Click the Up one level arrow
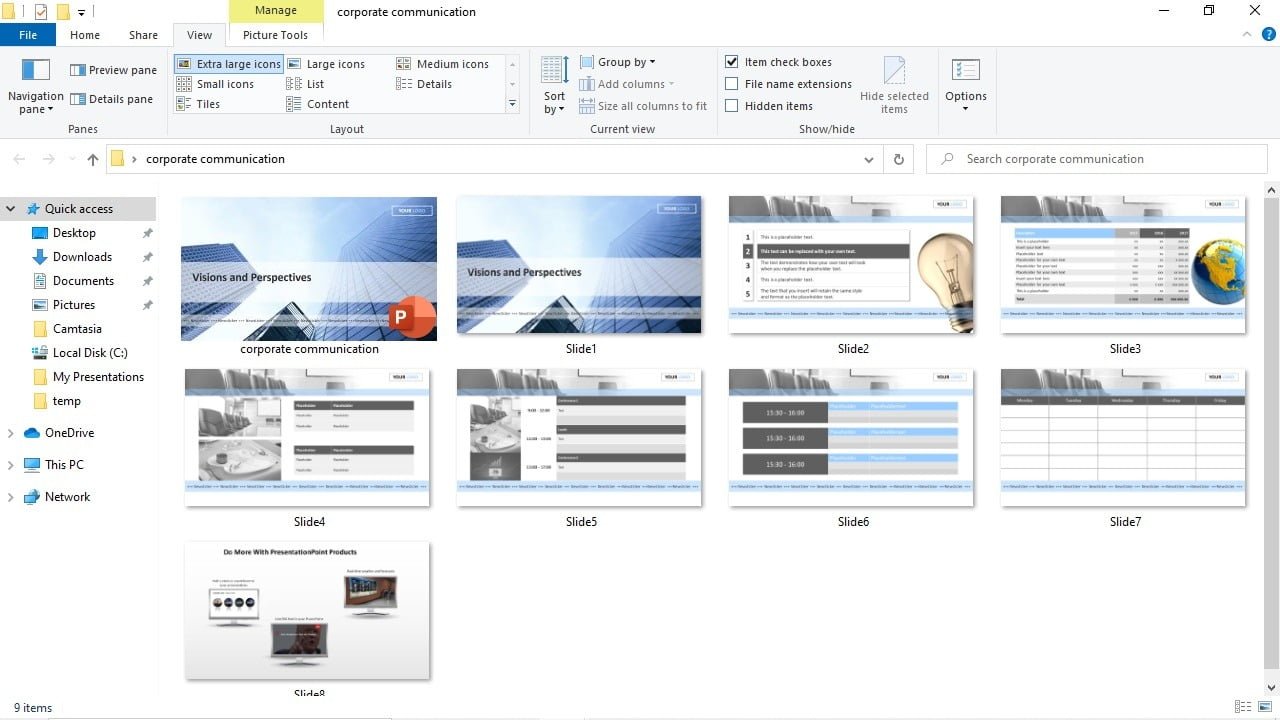The height and width of the screenshot is (720, 1280). tap(93, 159)
